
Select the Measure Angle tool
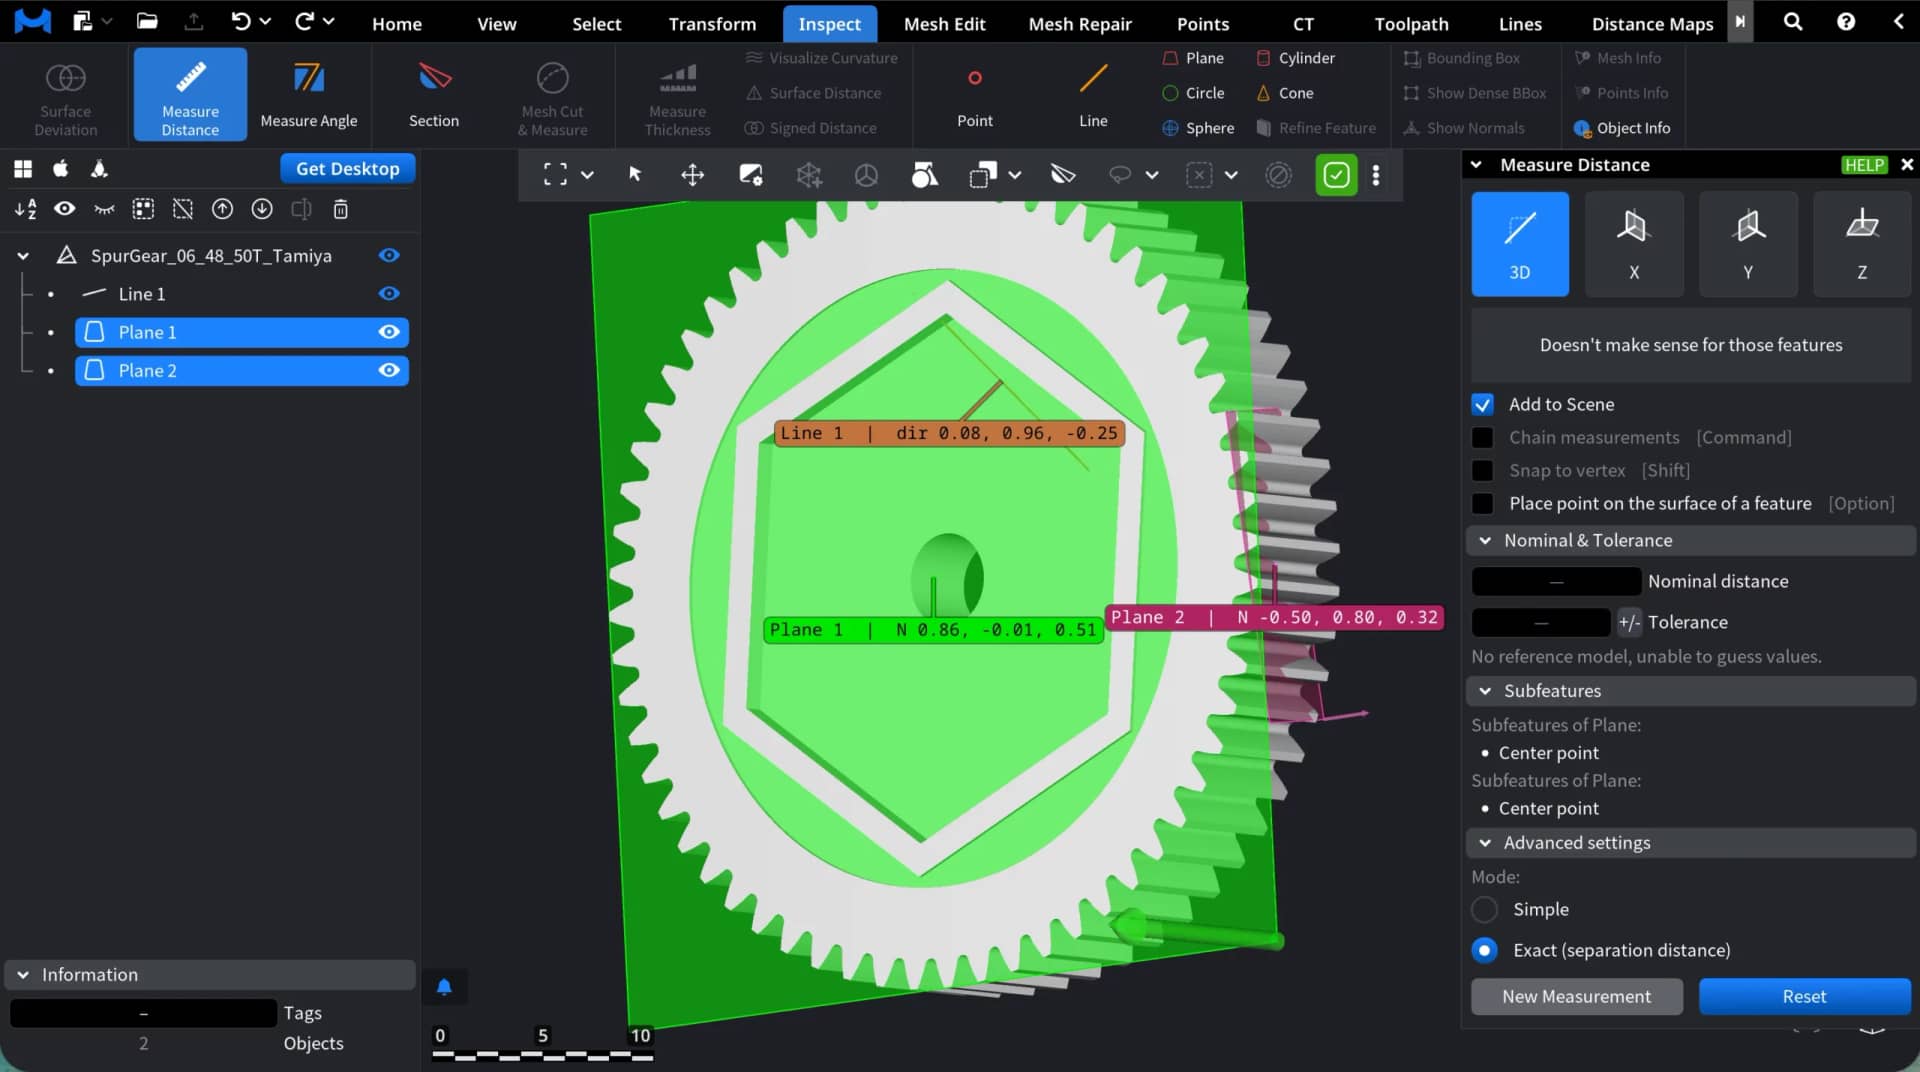309,95
